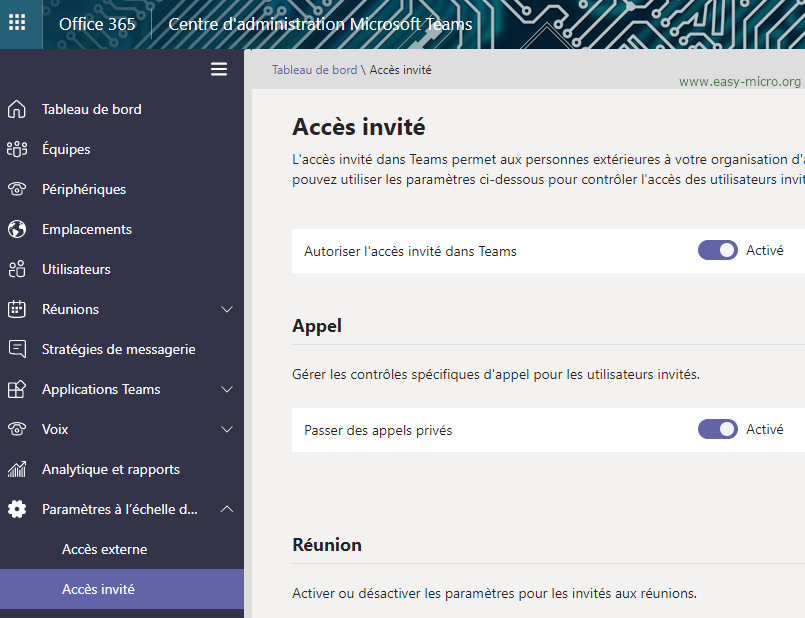Click the Réunions label in sidebar

click(x=70, y=310)
